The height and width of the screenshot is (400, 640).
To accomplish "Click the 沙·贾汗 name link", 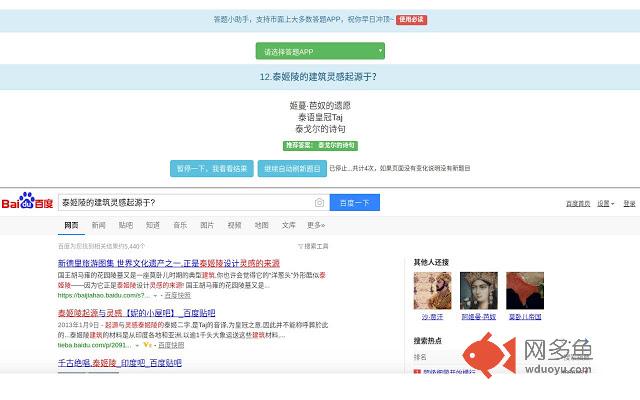I will (x=432, y=317).
